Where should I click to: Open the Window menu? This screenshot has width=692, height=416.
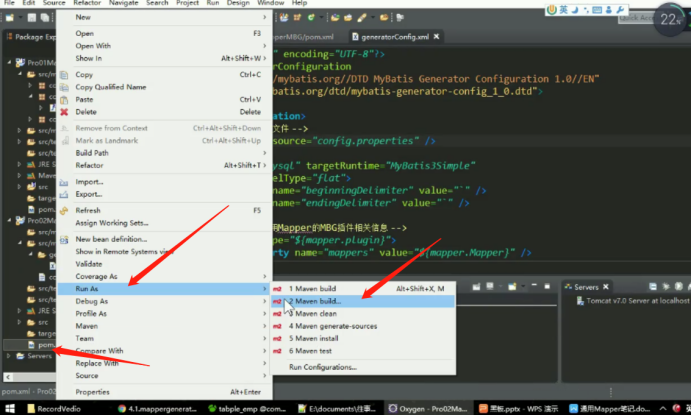271,3
